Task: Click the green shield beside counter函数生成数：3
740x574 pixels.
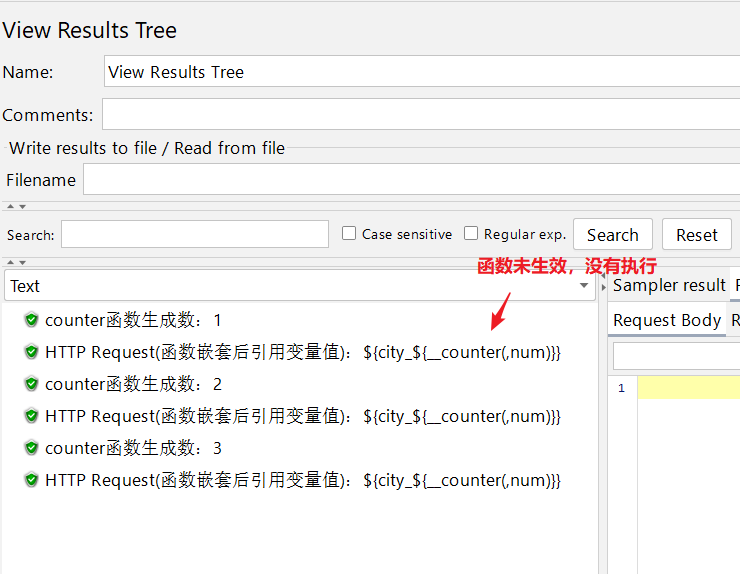Action: (x=31, y=448)
